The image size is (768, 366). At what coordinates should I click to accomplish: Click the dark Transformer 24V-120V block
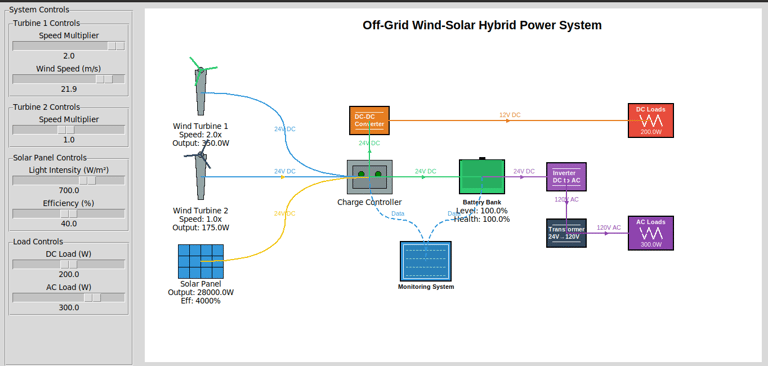566,233
